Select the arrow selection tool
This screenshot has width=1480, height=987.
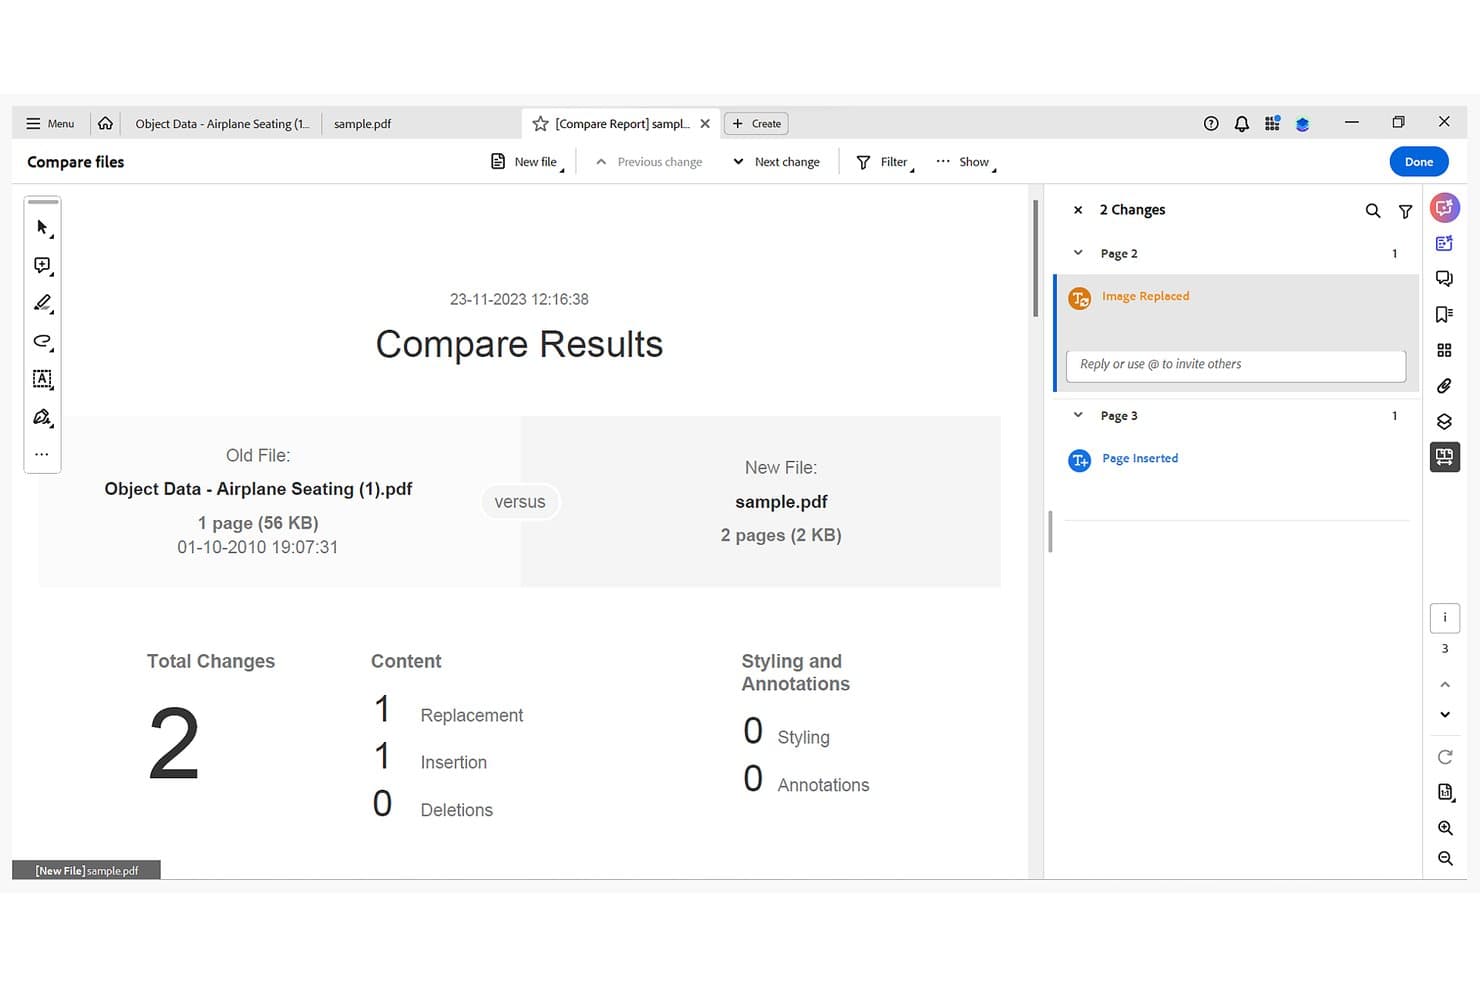pos(42,228)
